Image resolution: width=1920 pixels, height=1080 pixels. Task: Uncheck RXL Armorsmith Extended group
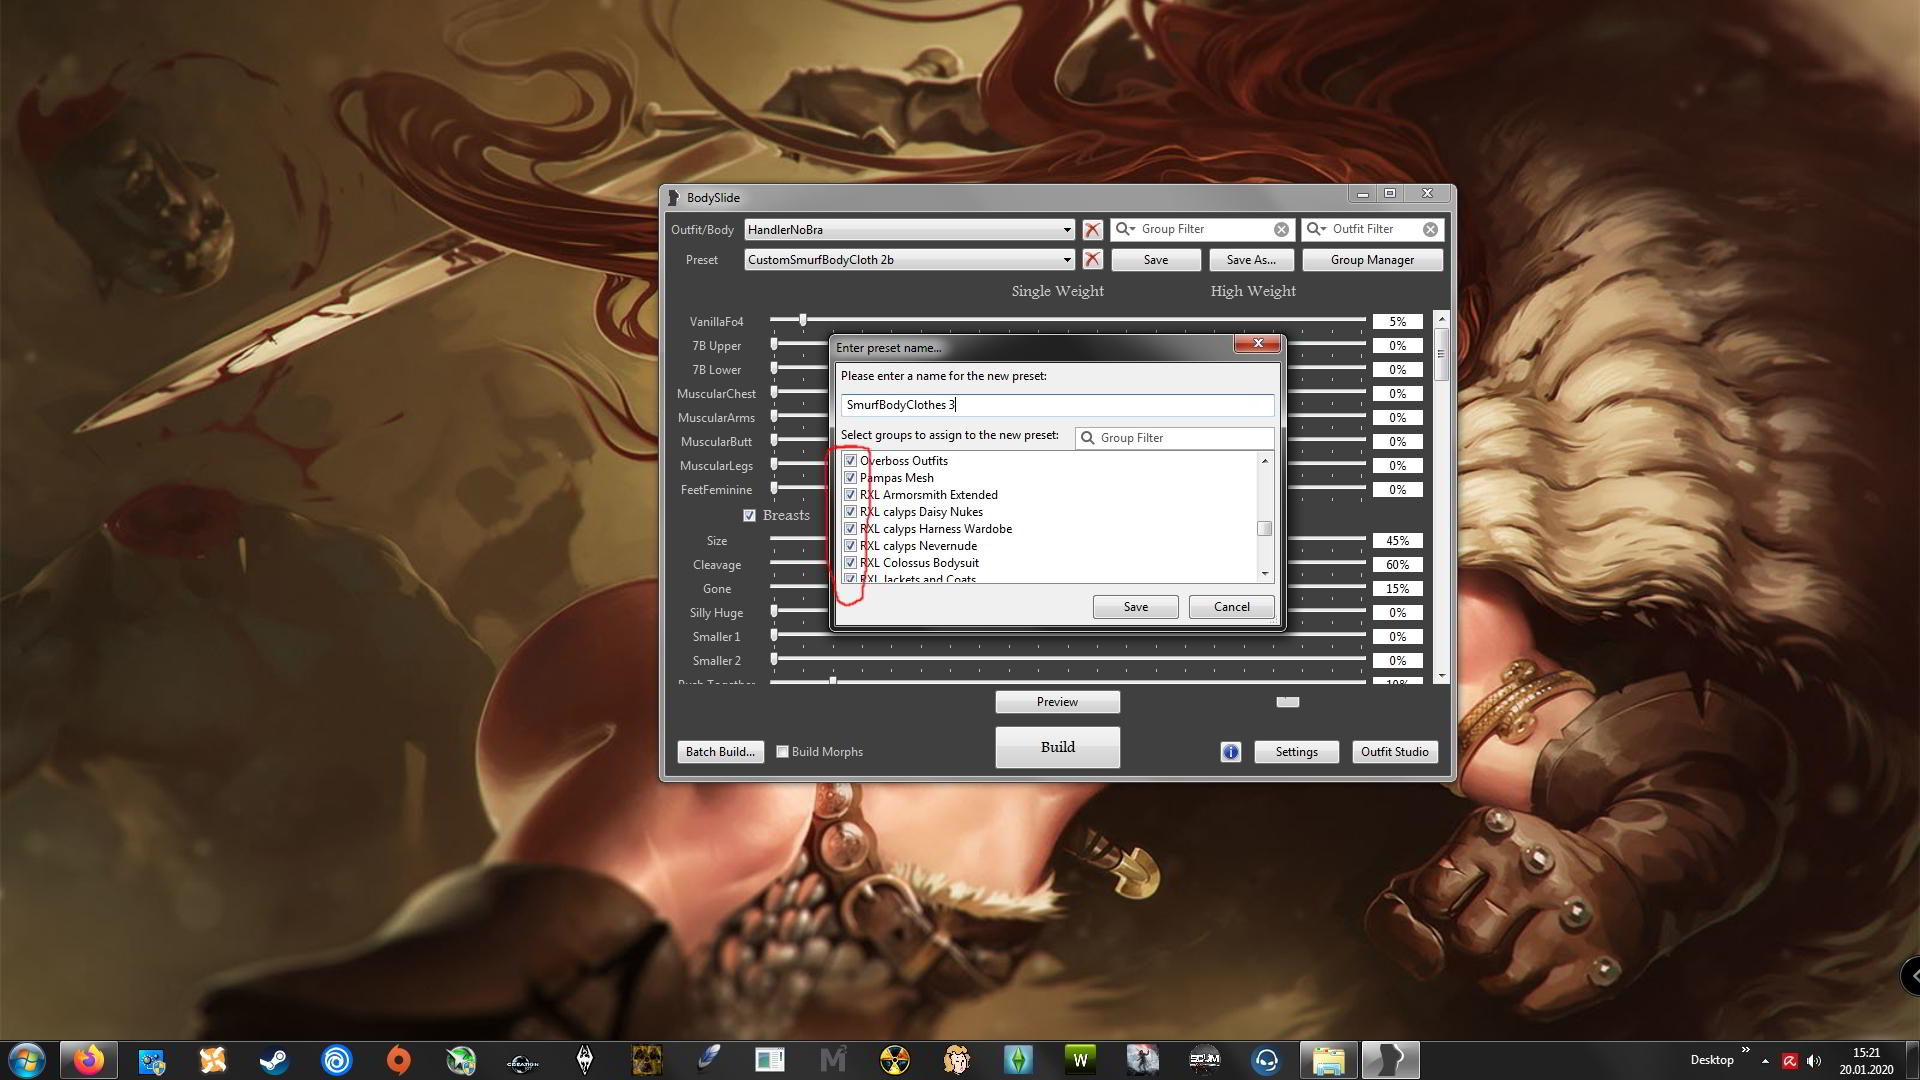click(851, 495)
